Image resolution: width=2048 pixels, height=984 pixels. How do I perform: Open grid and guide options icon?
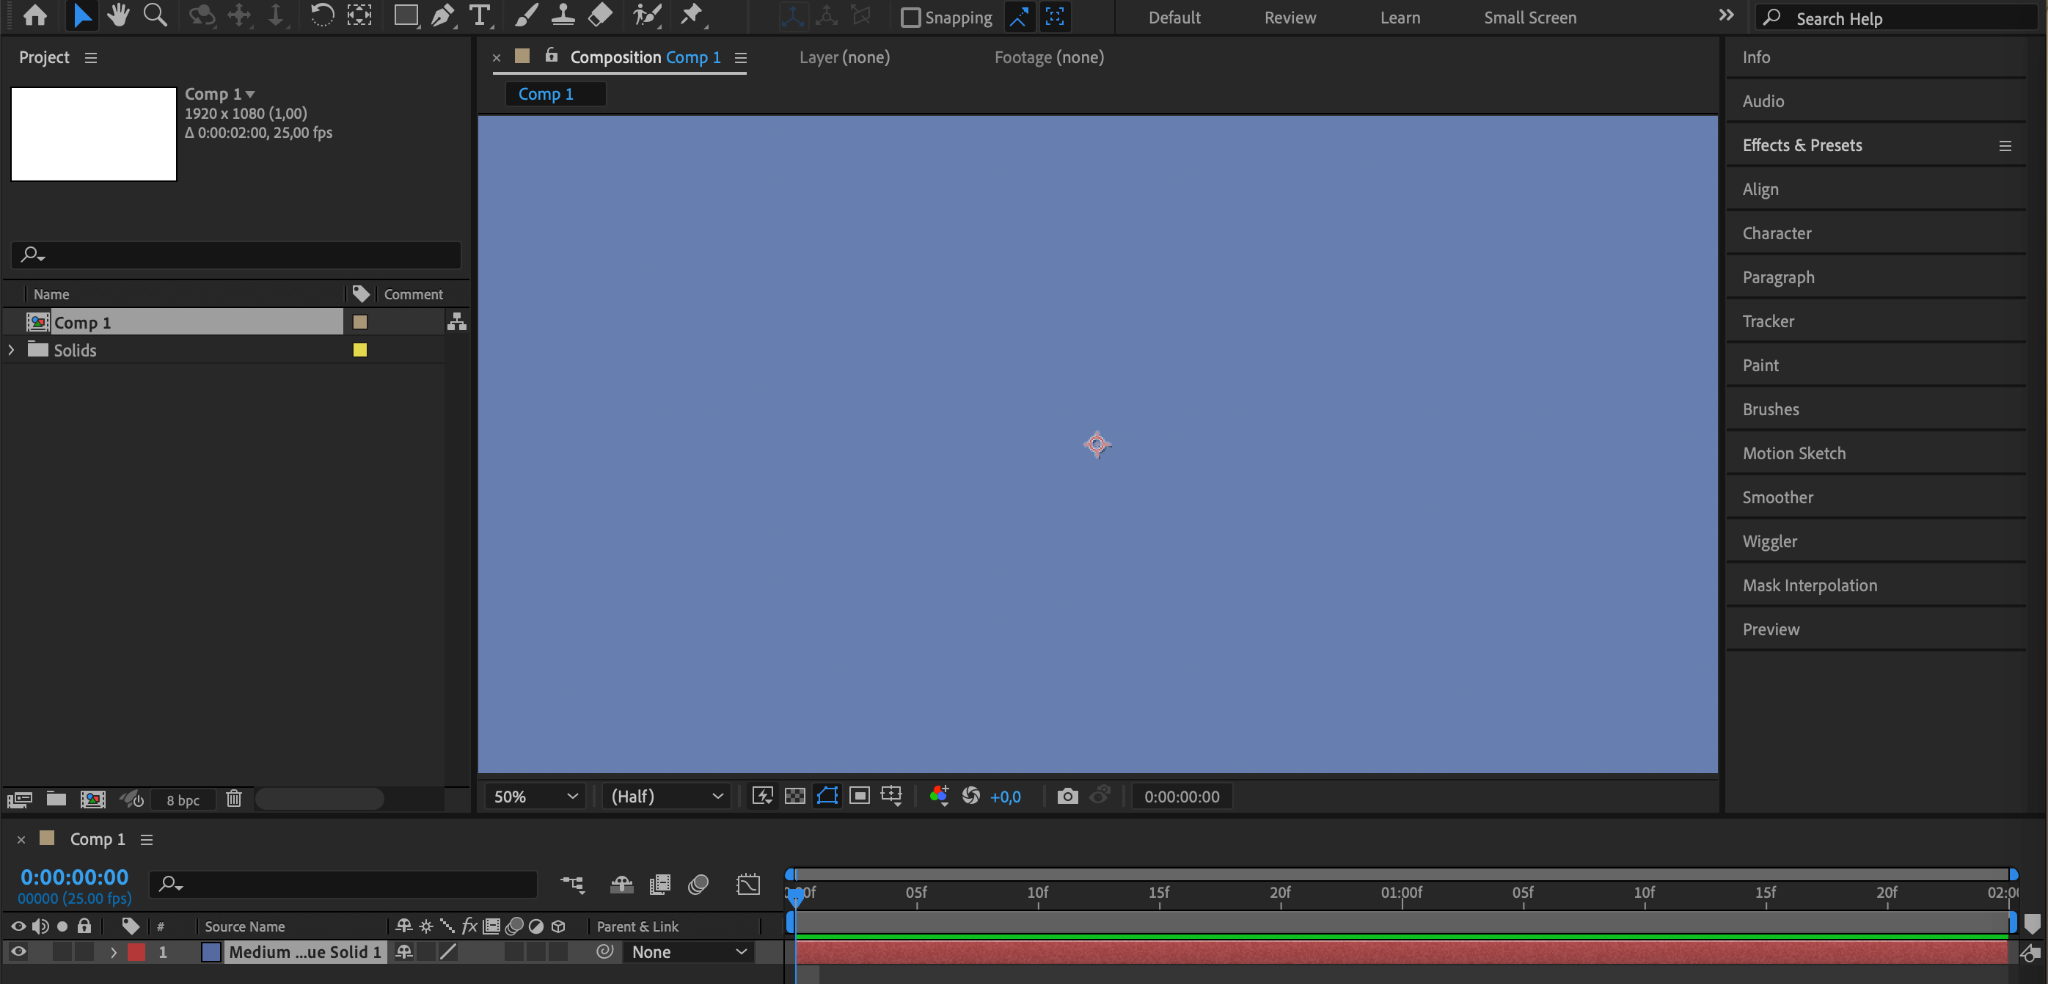pos(891,796)
